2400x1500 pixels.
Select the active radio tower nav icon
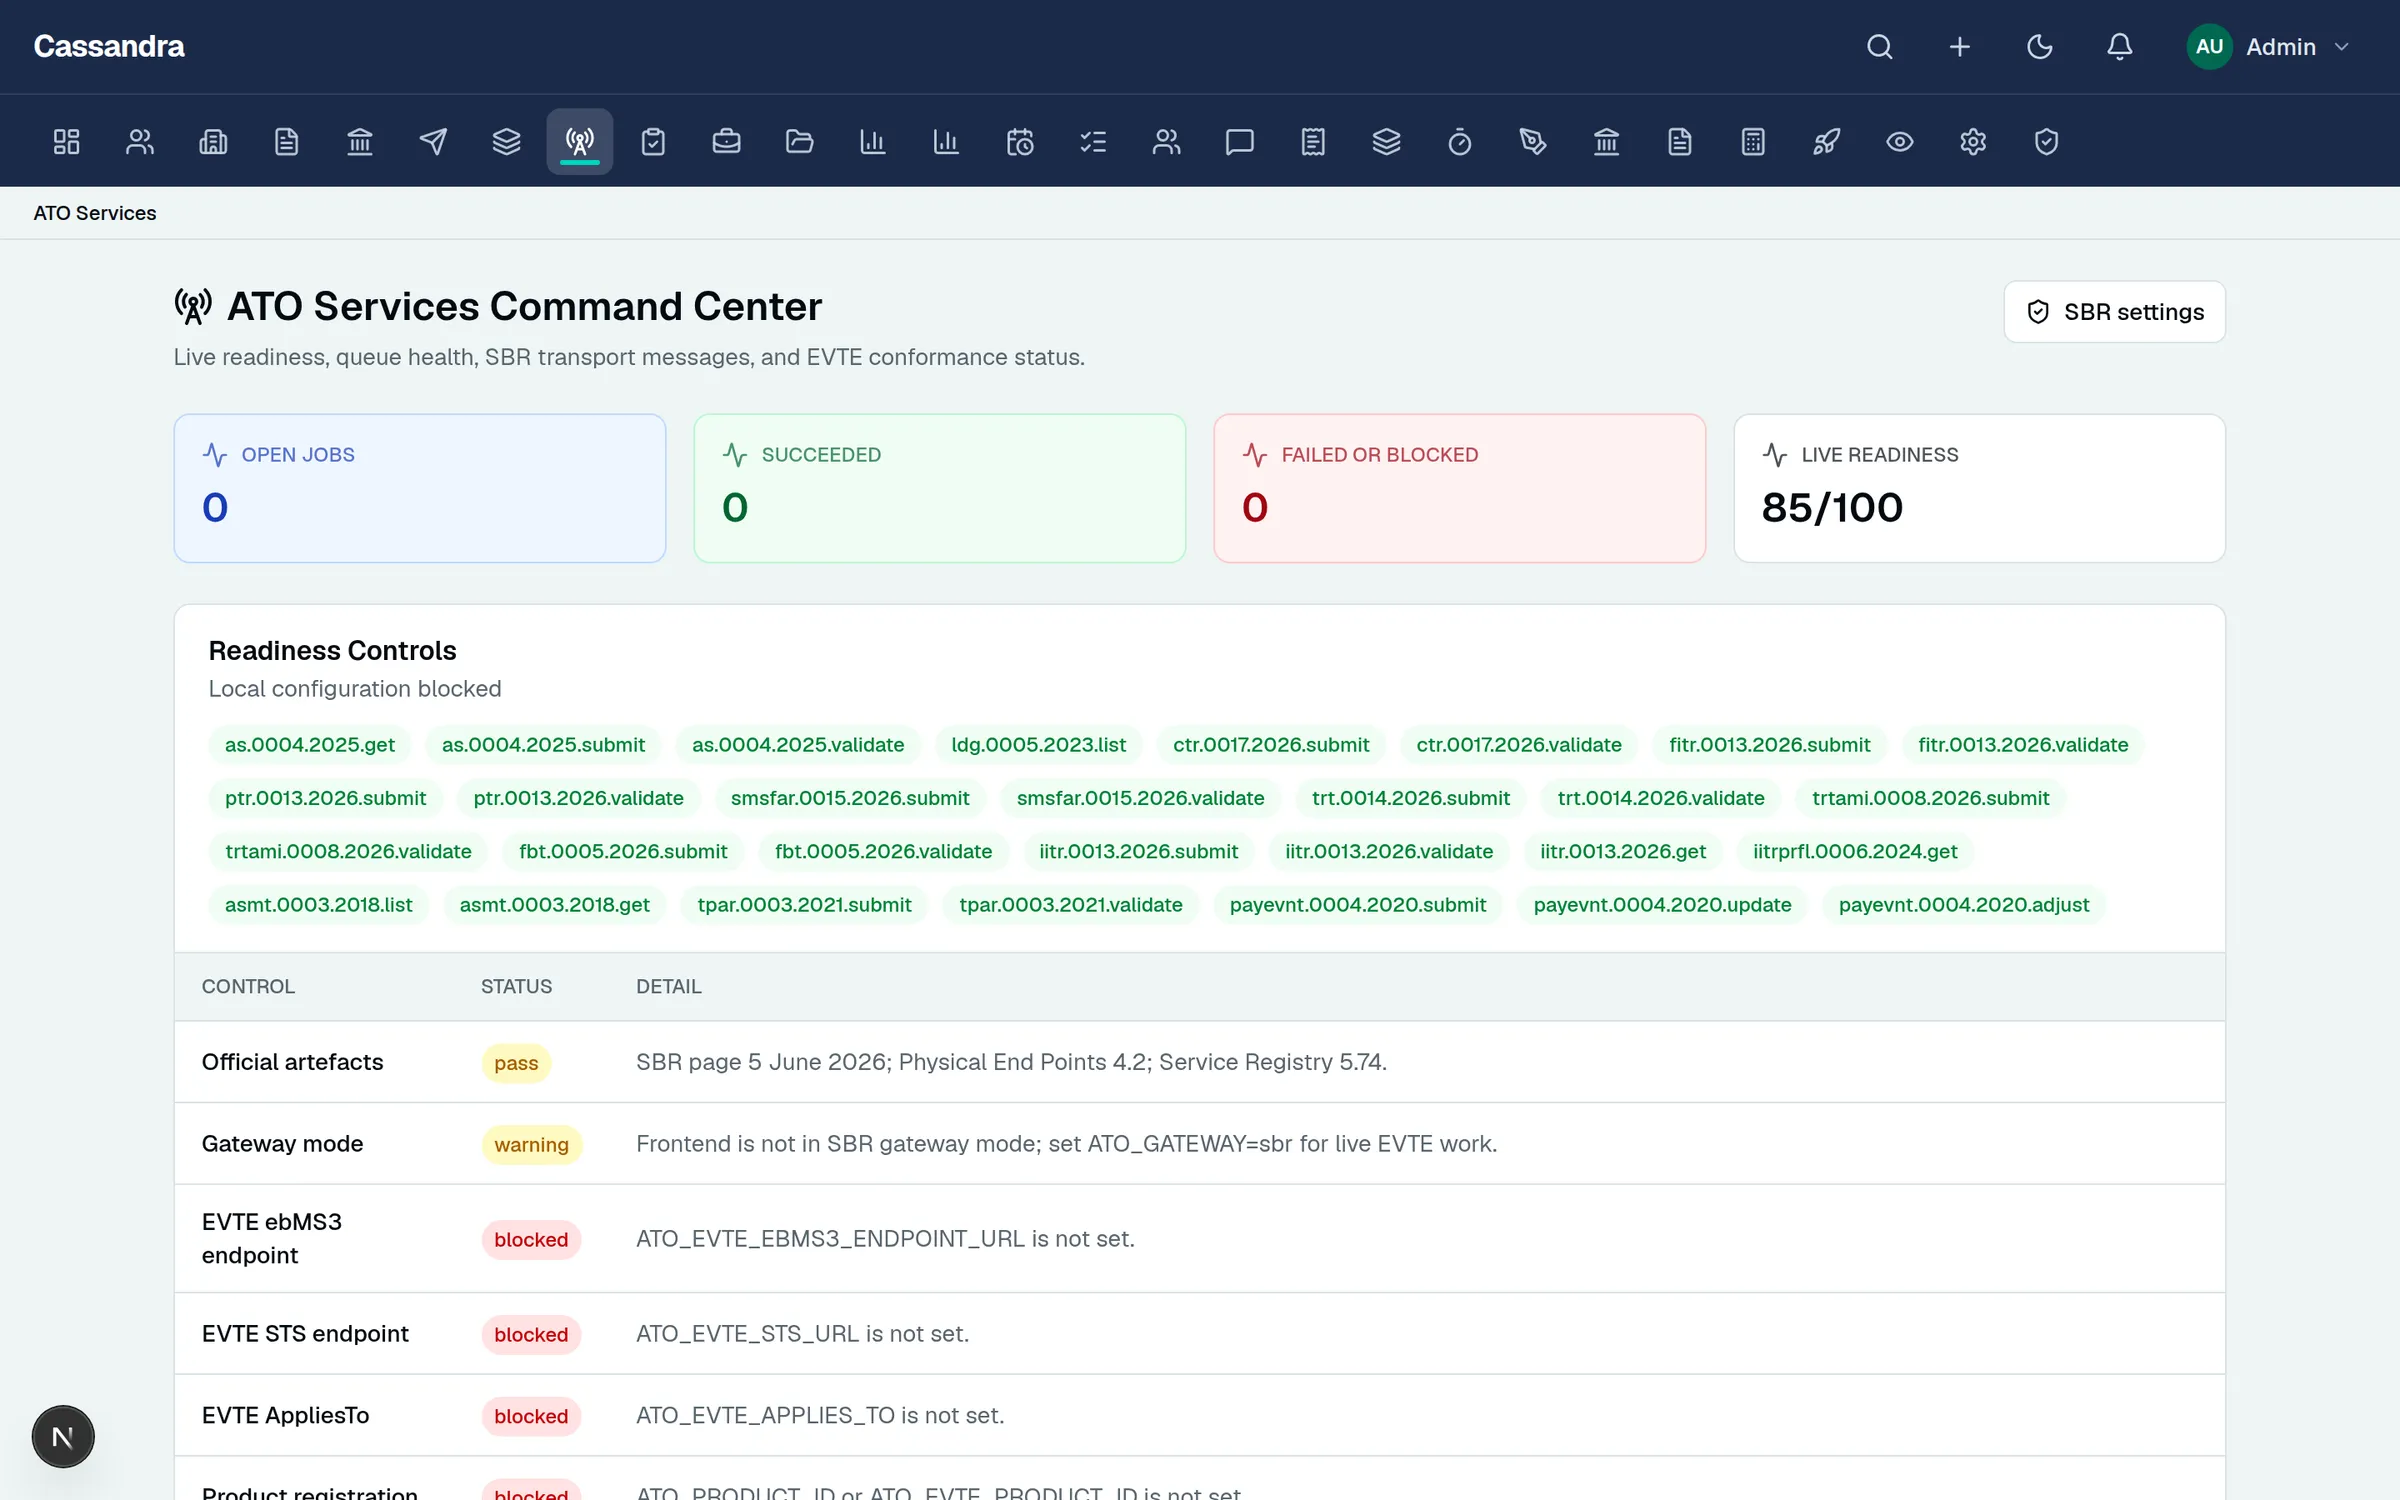[580, 142]
